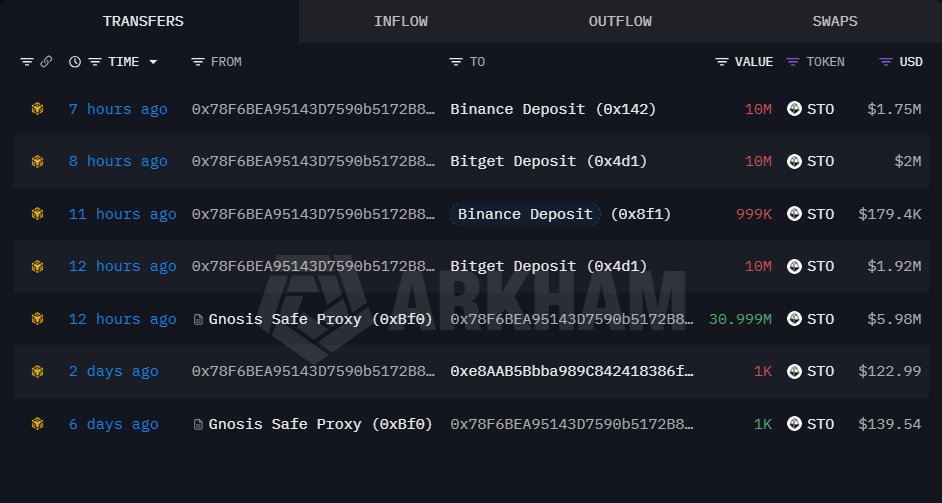Open the first filter icon left of TIME
942x503 pixels.
(x=27, y=62)
